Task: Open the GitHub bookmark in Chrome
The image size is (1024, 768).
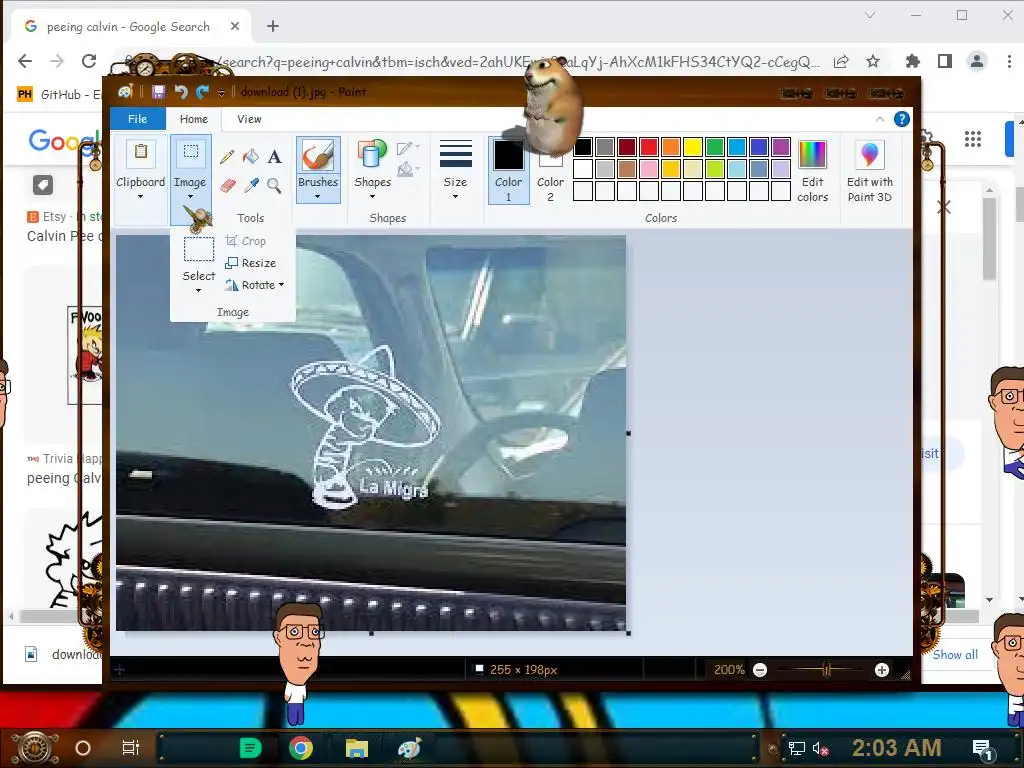Action: (59, 95)
